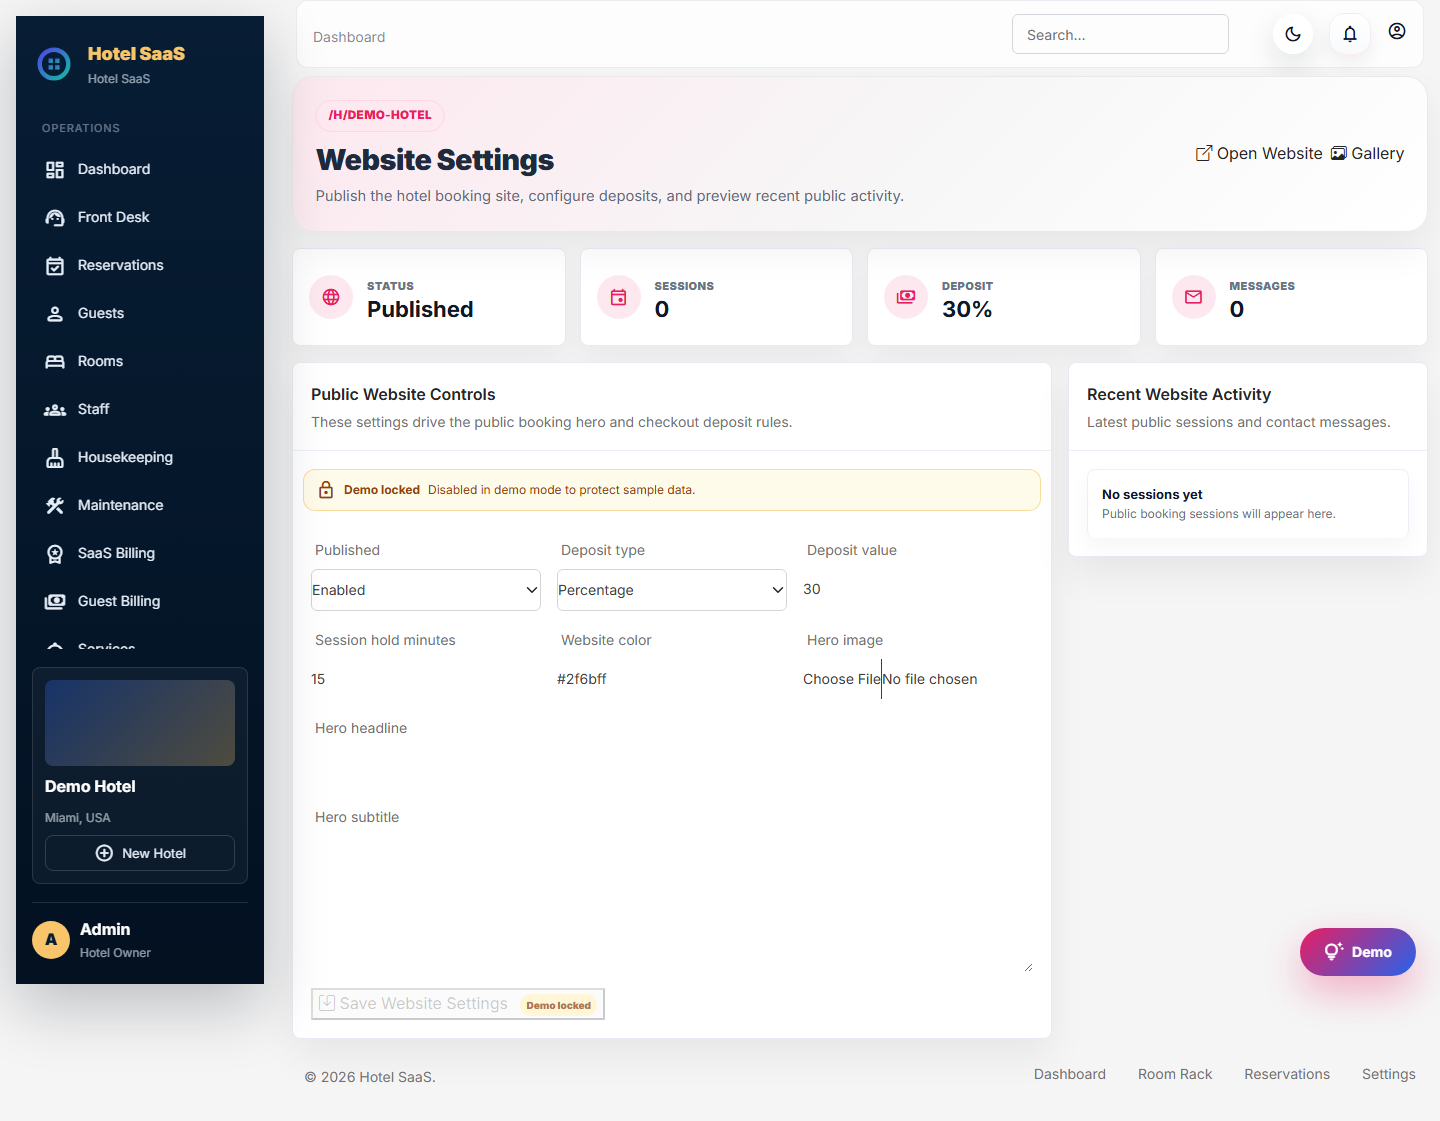This screenshot has width=1440, height=1121.
Task: Go to Guest Billing
Action: coord(140,602)
